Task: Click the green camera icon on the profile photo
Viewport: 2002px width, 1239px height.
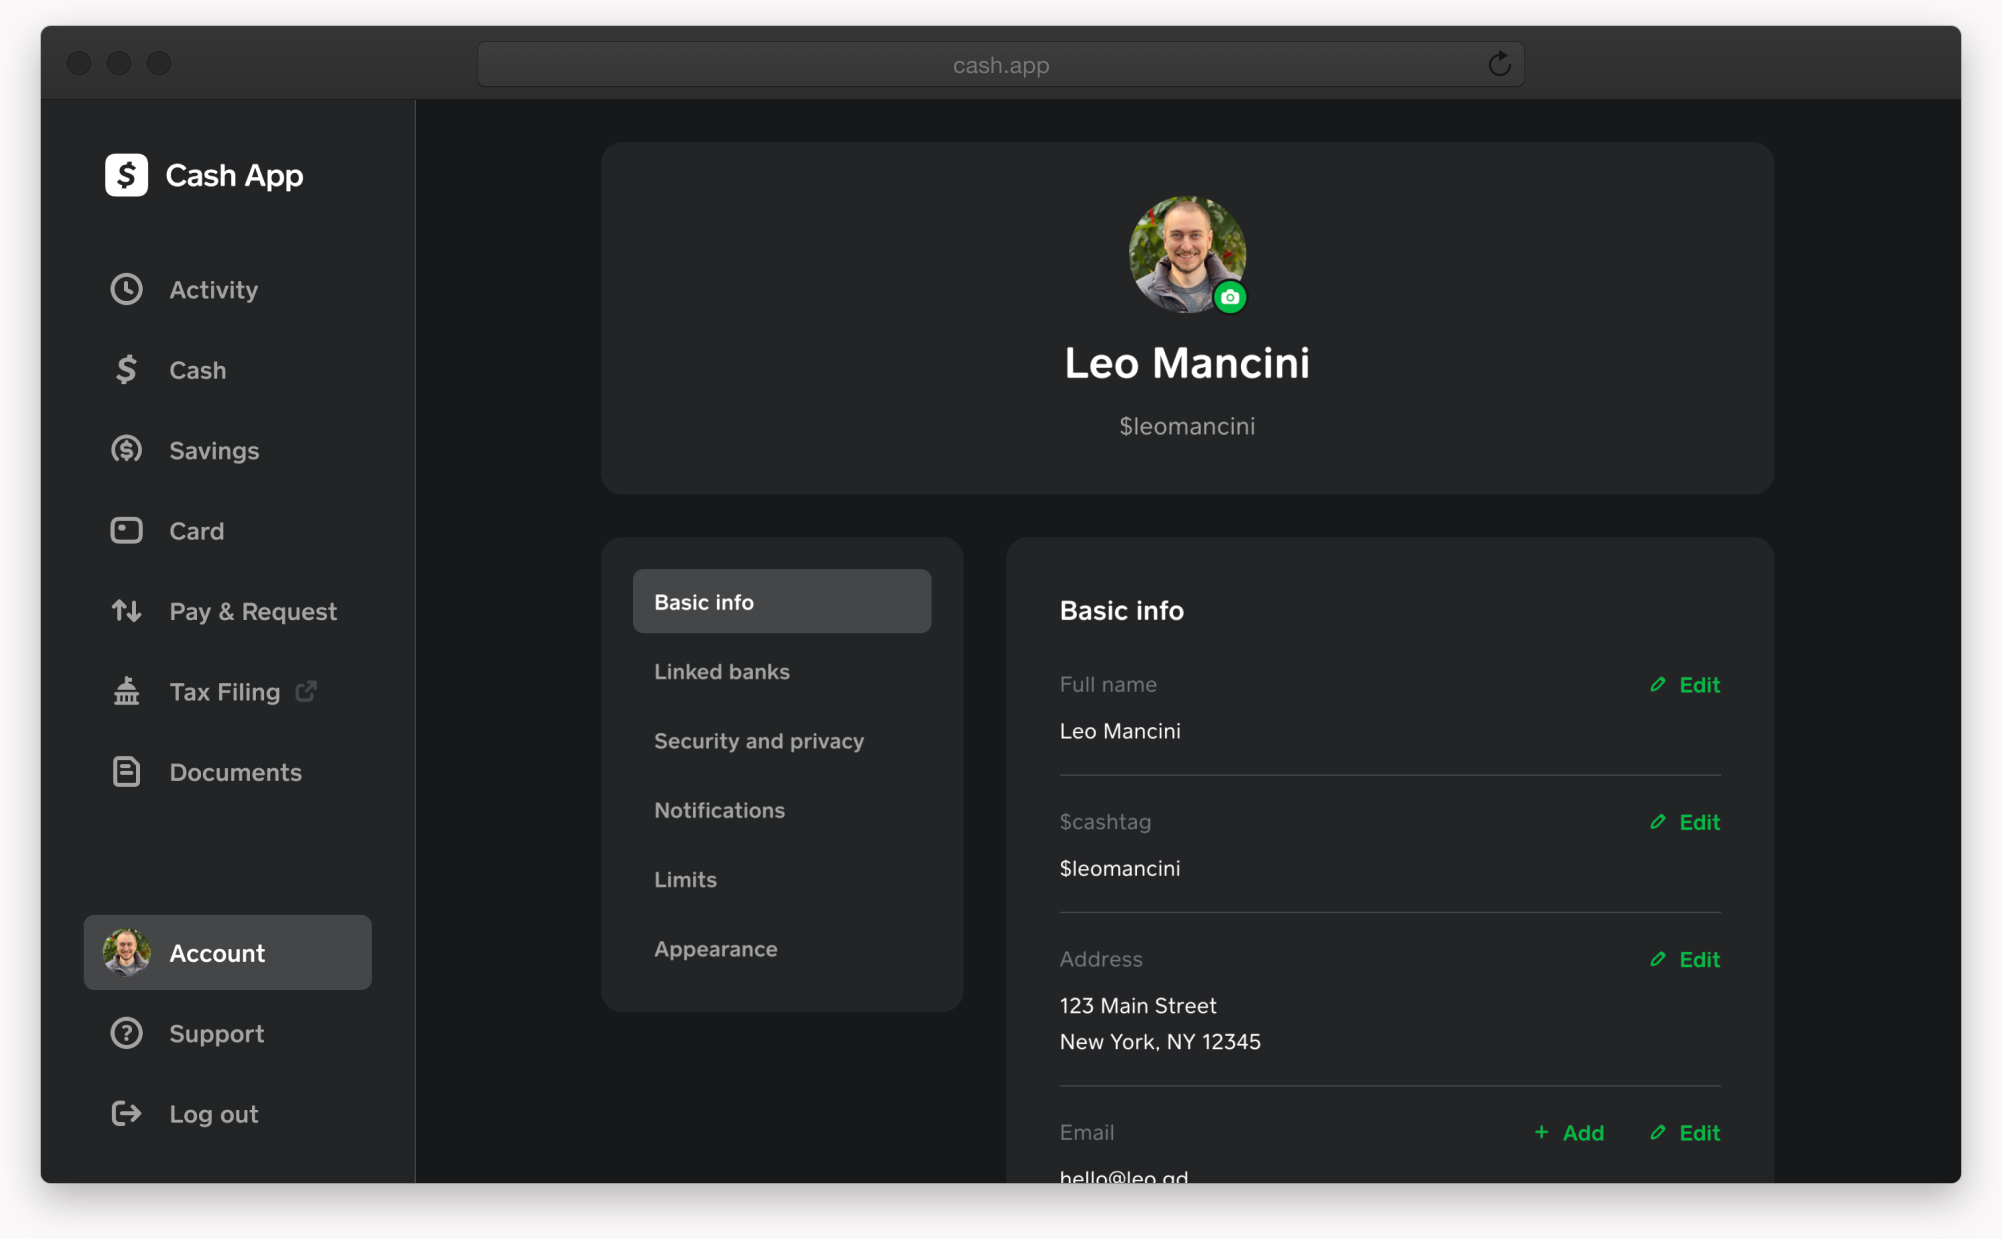Action: coord(1230,297)
